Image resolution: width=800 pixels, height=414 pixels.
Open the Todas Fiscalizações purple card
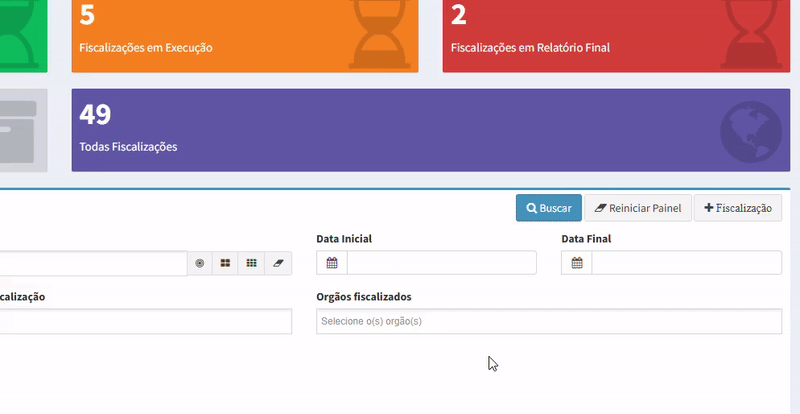(431, 130)
